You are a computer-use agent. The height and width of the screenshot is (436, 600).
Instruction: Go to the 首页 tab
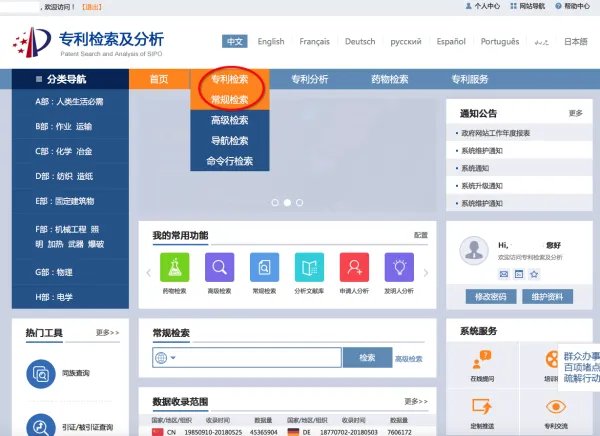pyautogui.click(x=159, y=79)
